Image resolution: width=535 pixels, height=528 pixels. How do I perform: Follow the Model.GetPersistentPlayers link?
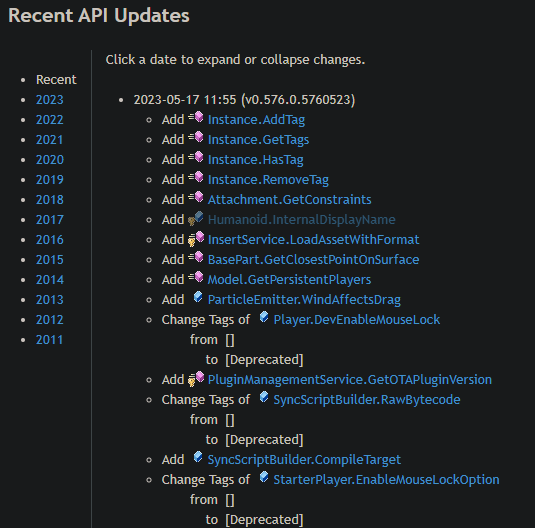pyautogui.click(x=289, y=280)
